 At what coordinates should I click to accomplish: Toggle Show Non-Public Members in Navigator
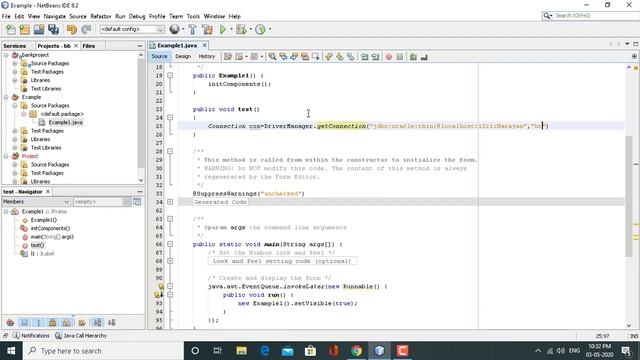click(x=53, y=322)
